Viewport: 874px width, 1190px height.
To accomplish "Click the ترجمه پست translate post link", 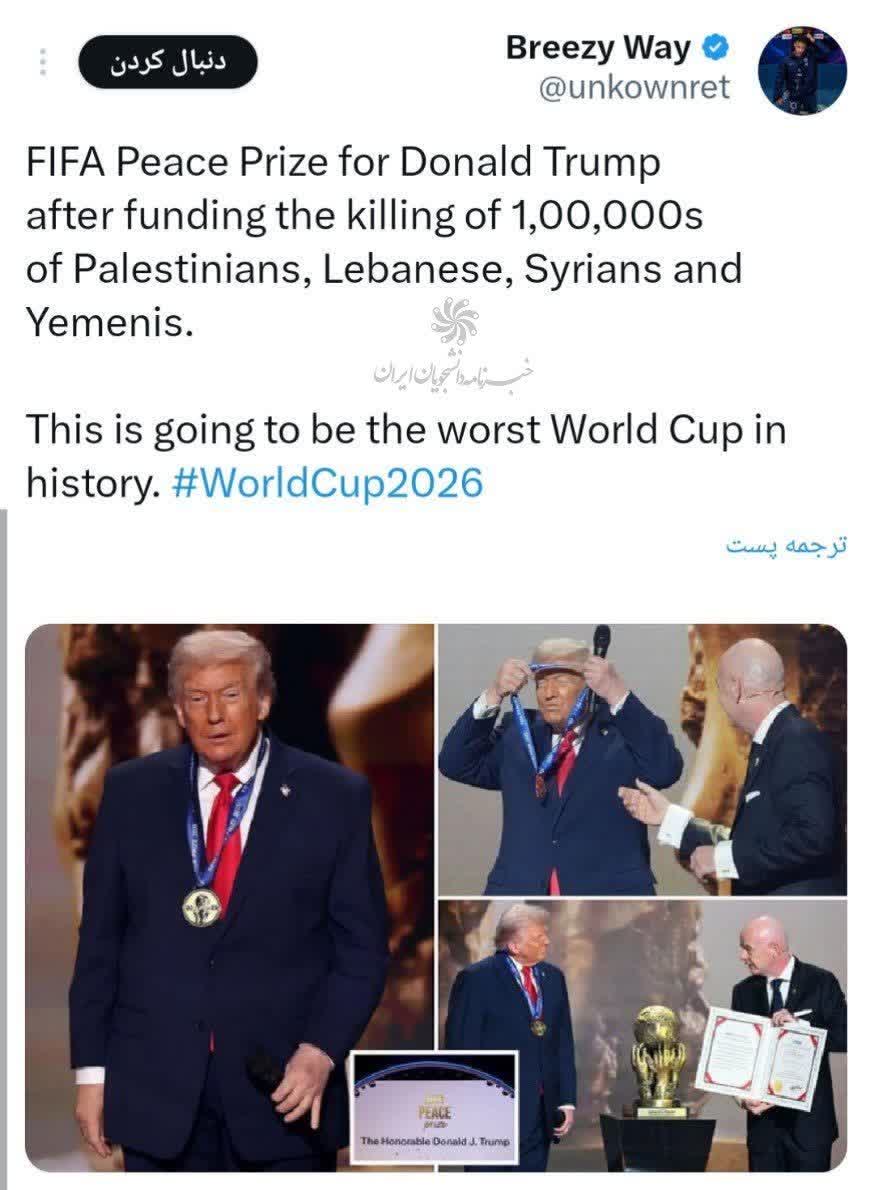I will click(x=786, y=545).
